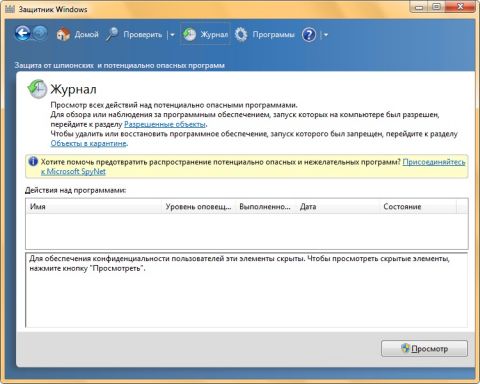Open the Разрешенные объекты link
Screen dimensions: 480x384
point(165,124)
